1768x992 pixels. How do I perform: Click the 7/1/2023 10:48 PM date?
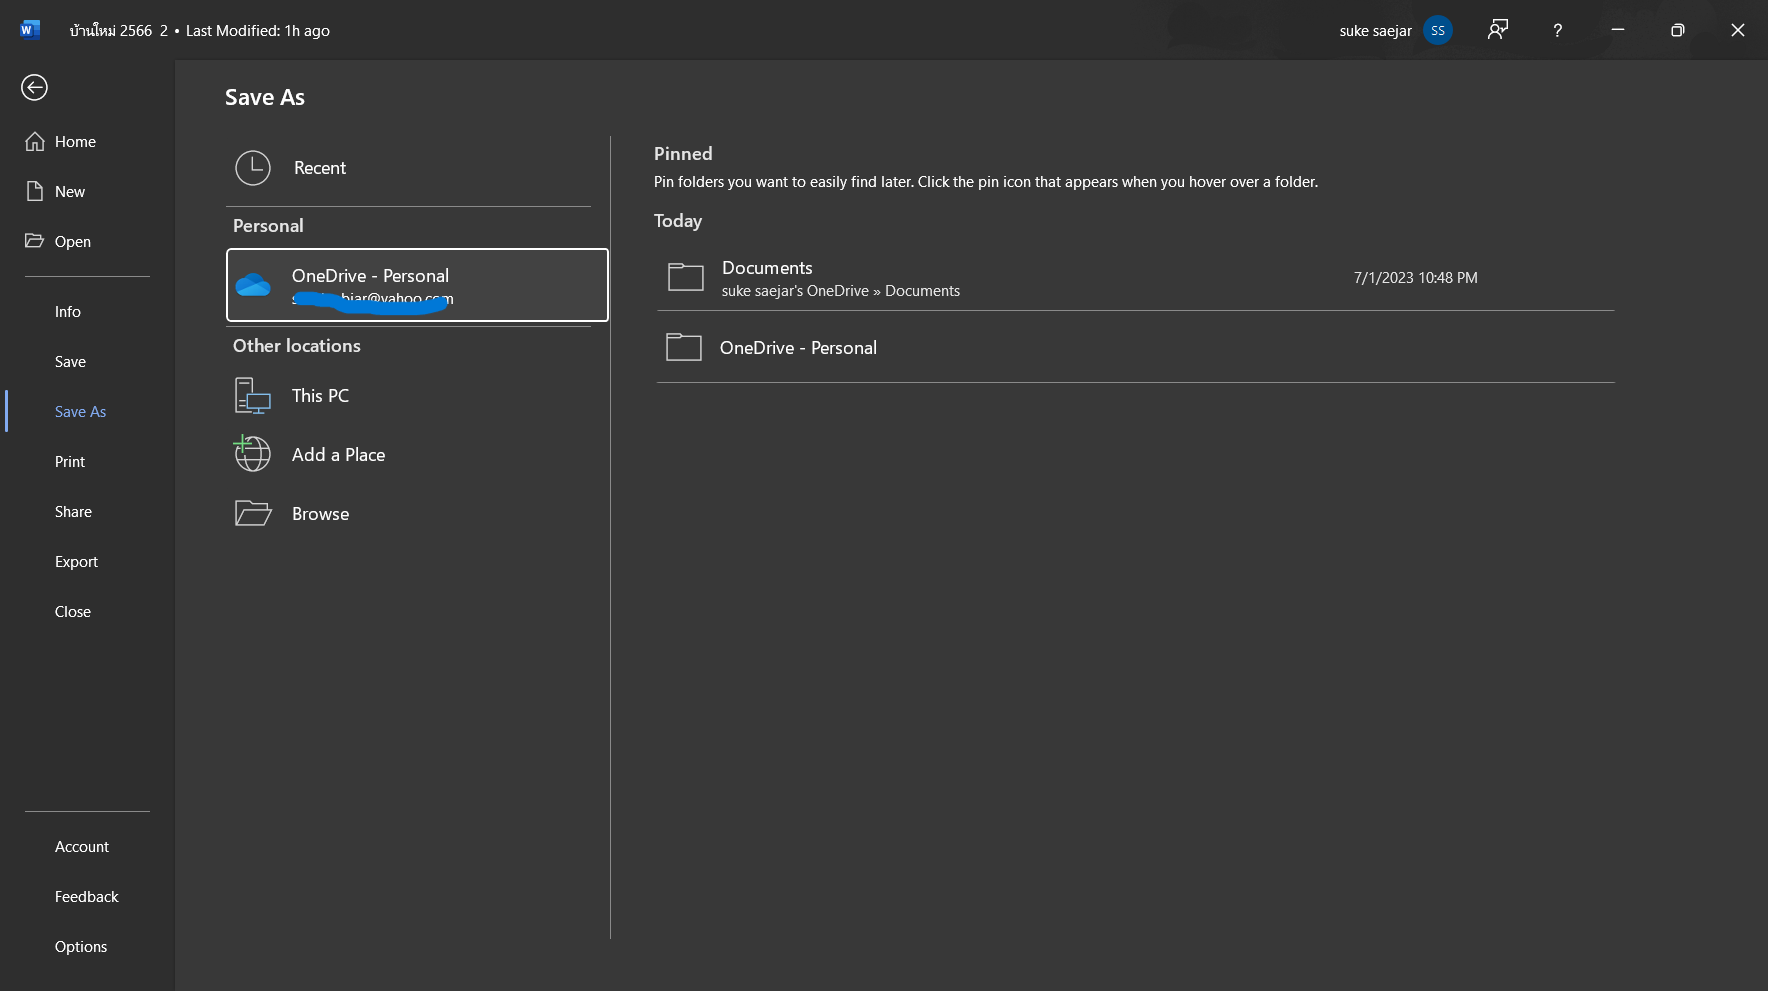pyautogui.click(x=1415, y=278)
